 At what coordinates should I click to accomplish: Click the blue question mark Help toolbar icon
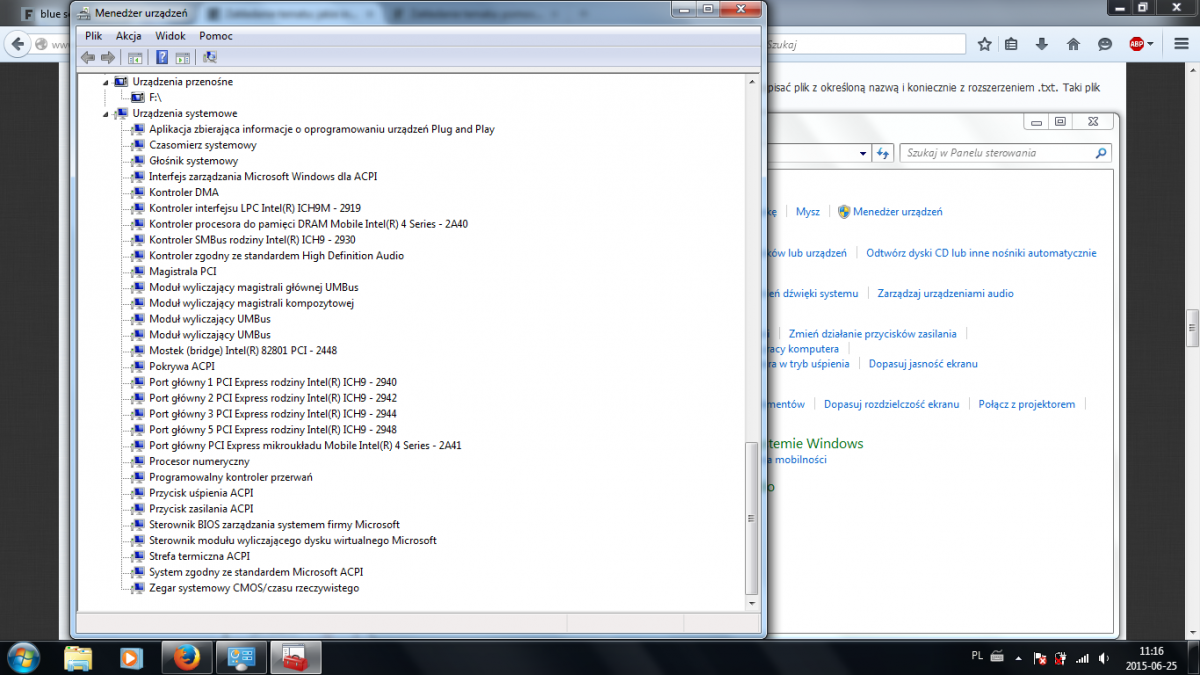[x=161, y=57]
